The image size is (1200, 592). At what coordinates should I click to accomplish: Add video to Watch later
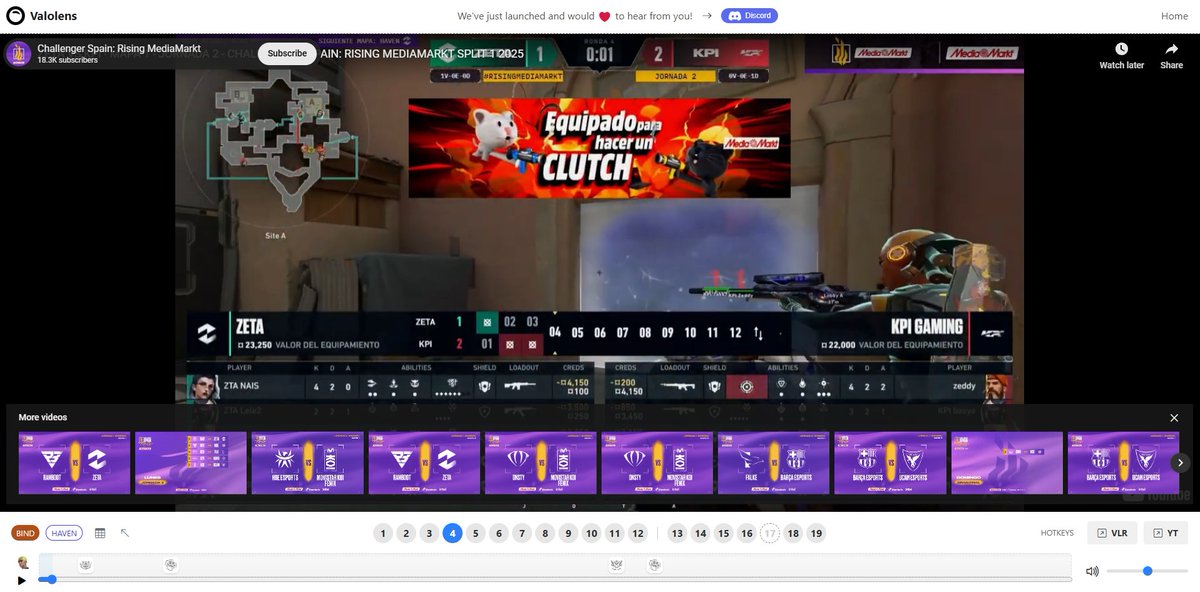tap(1121, 56)
